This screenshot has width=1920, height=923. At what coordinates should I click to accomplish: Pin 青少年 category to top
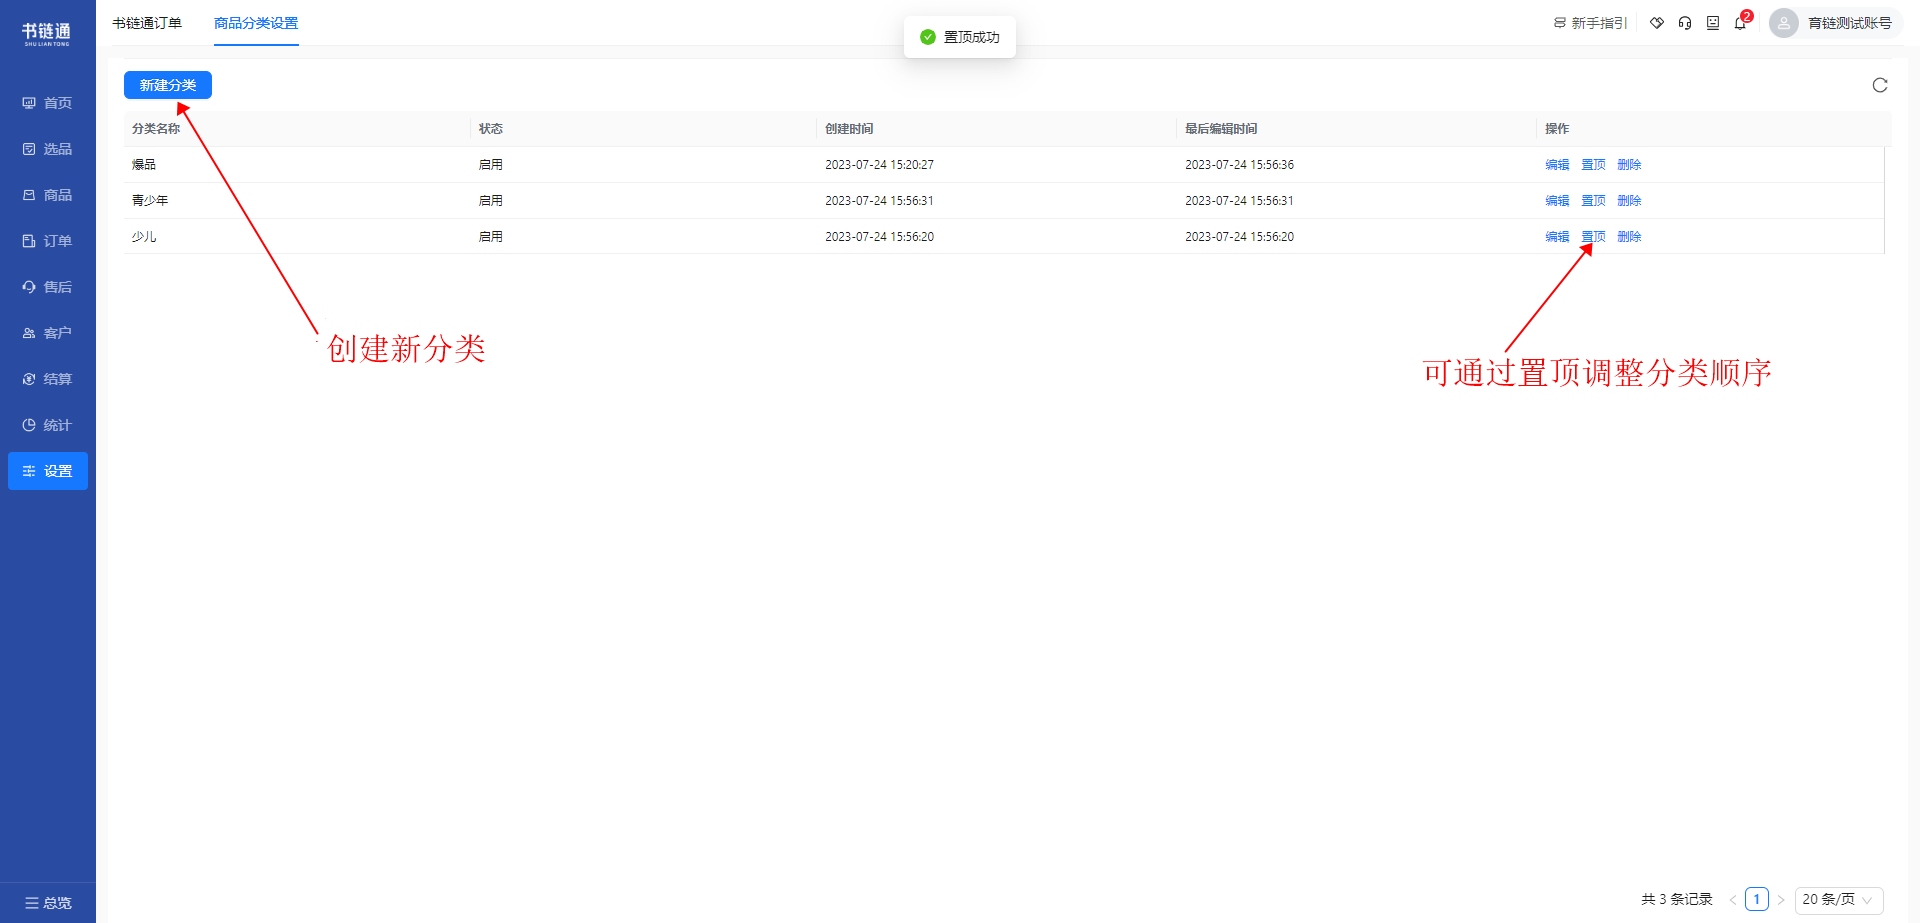1593,201
